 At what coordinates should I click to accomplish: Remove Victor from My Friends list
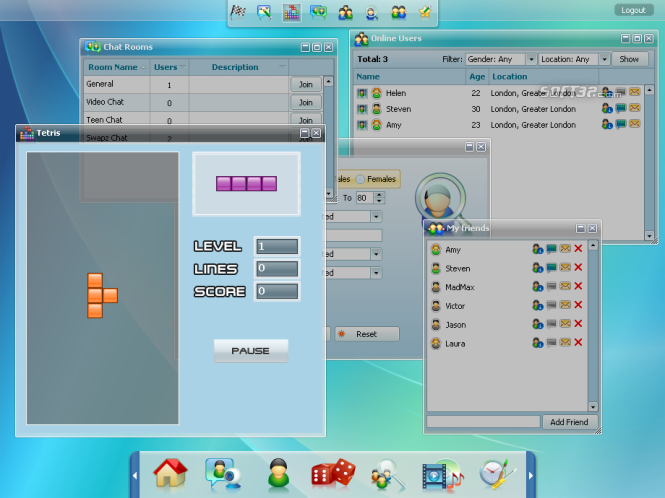pos(578,305)
